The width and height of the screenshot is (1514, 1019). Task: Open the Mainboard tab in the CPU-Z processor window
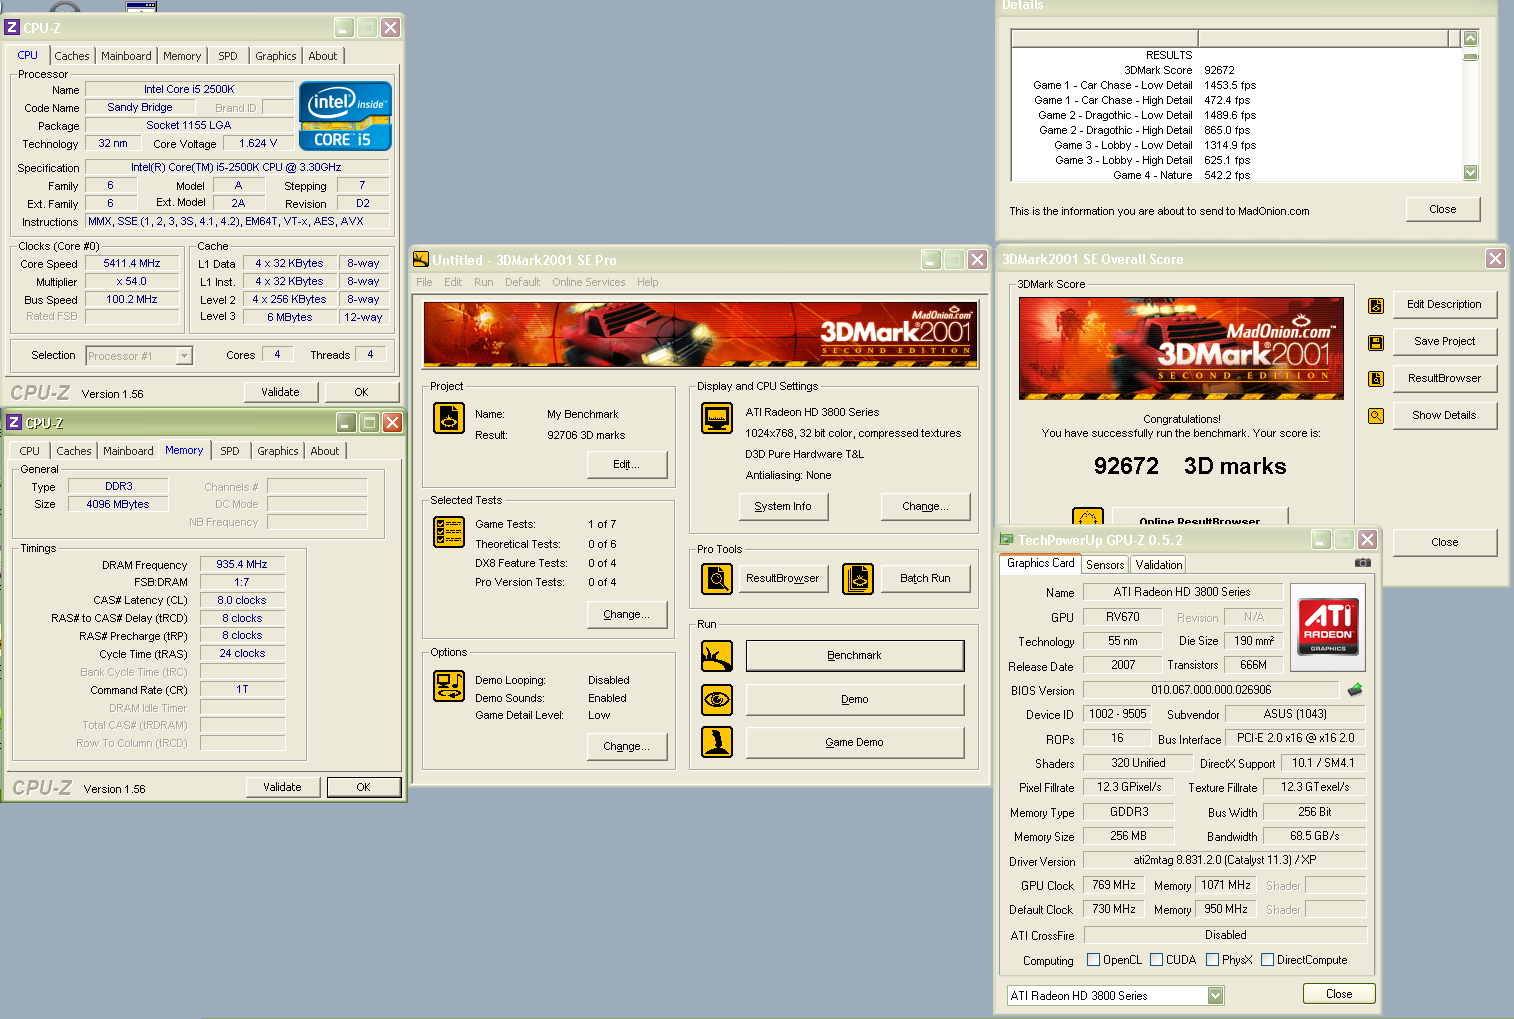(x=126, y=56)
